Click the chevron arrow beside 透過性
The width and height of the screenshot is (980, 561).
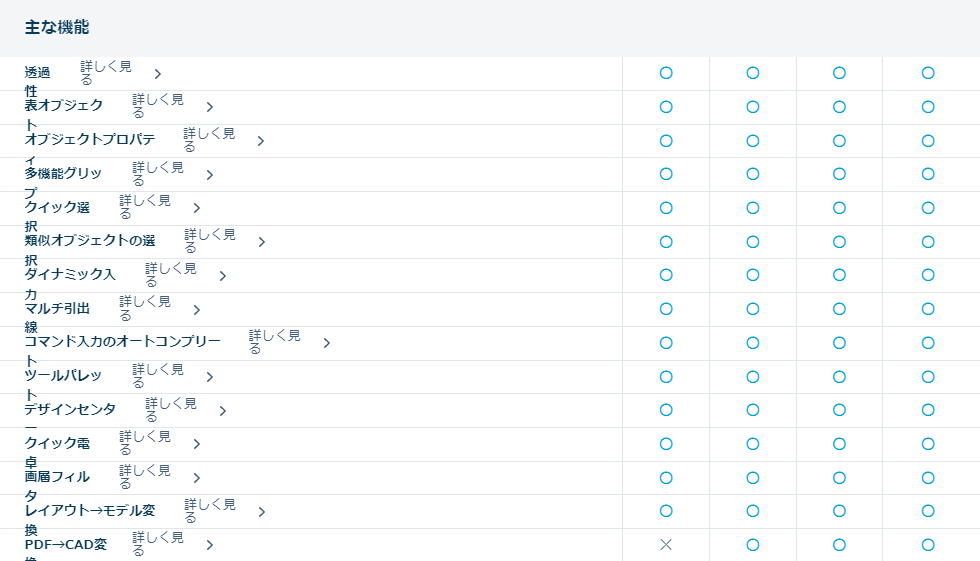(158, 73)
